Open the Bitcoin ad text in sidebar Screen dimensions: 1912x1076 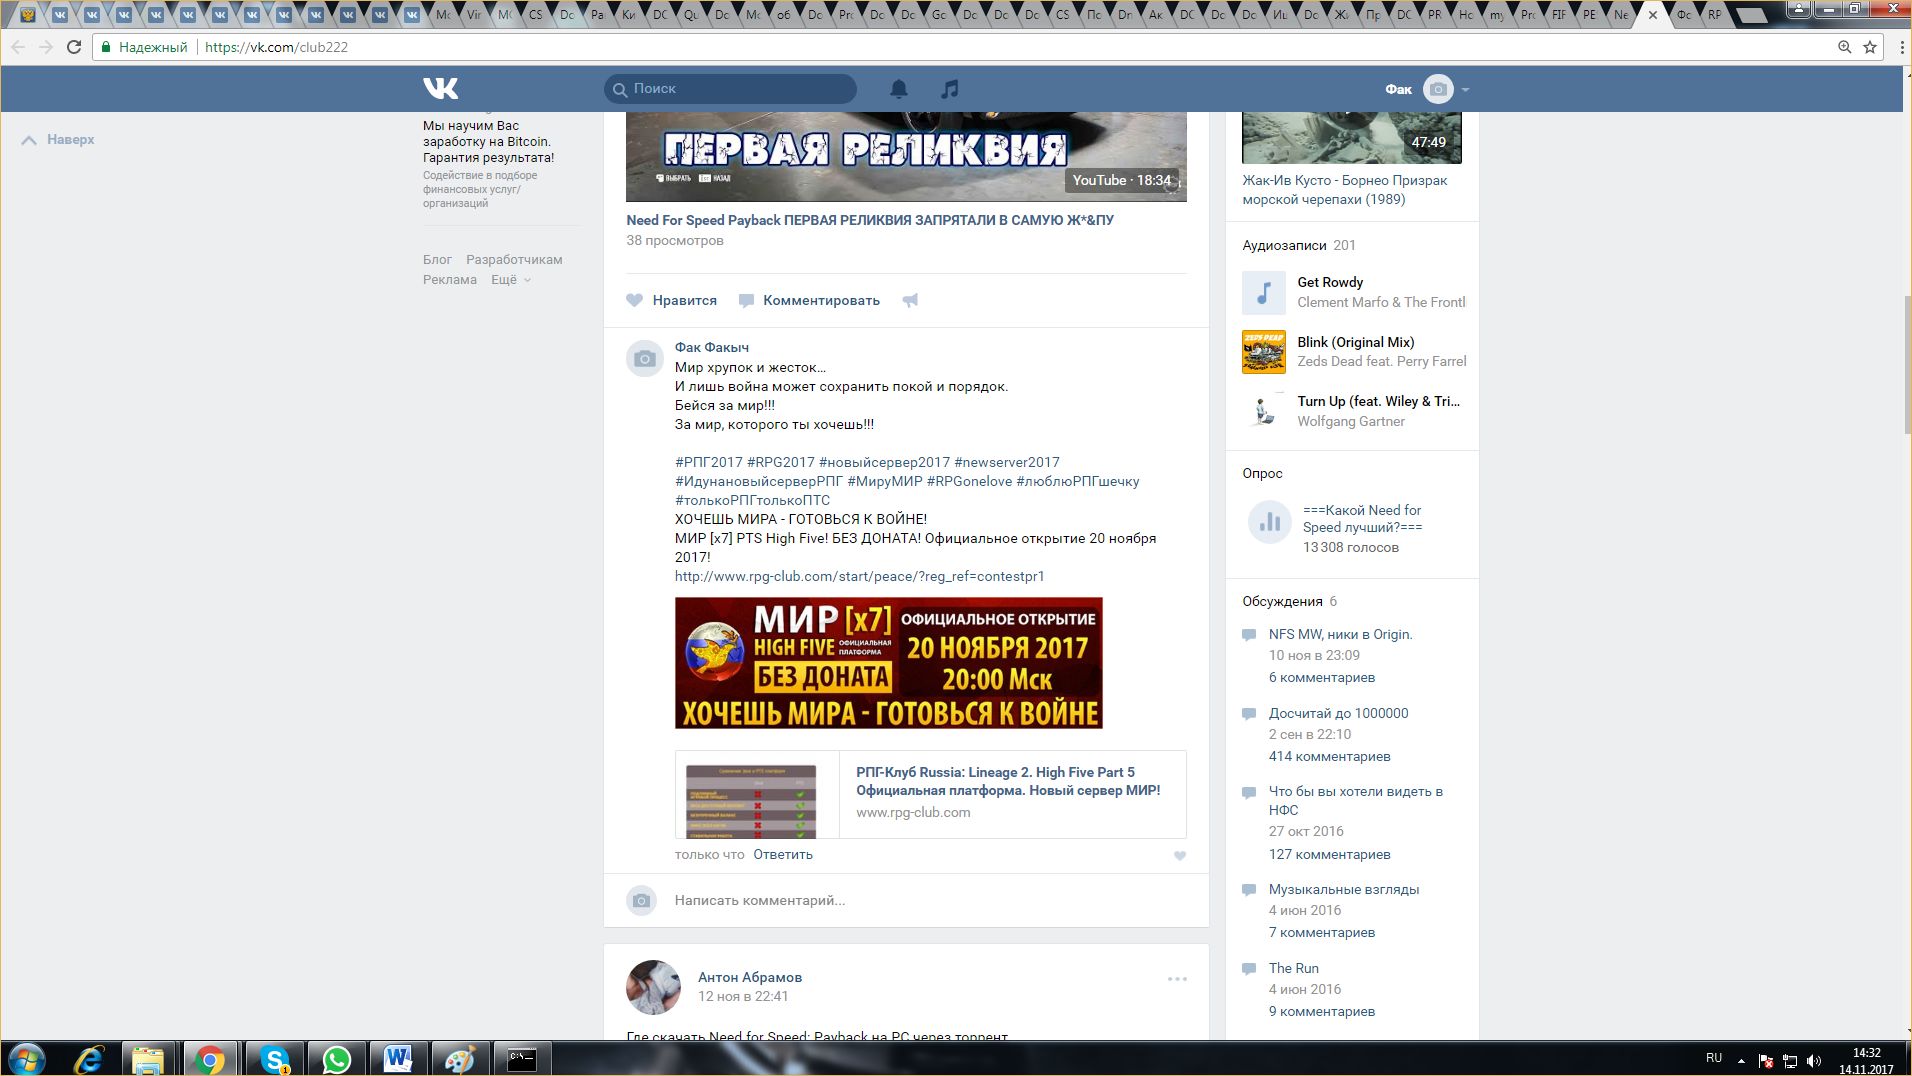click(x=488, y=142)
